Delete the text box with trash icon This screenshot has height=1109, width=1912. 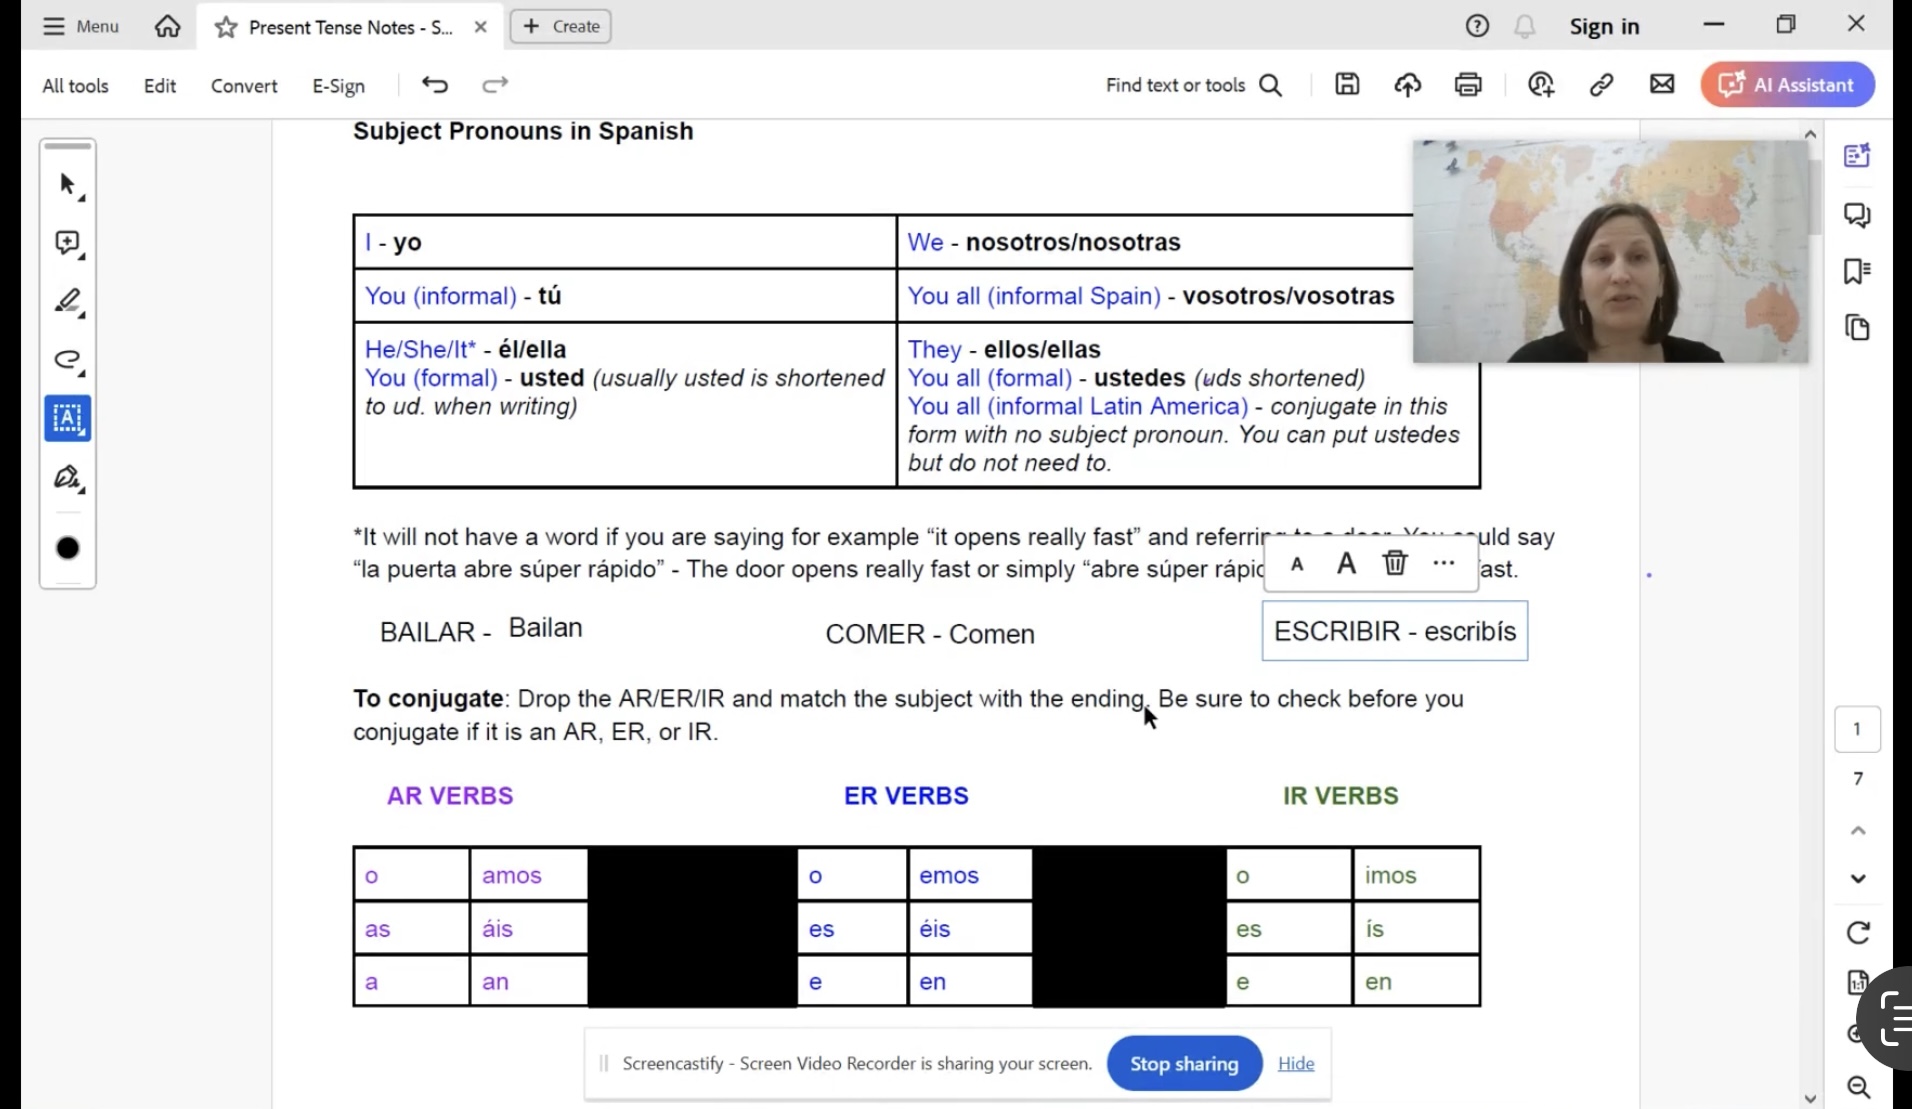(x=1394, y=563)
